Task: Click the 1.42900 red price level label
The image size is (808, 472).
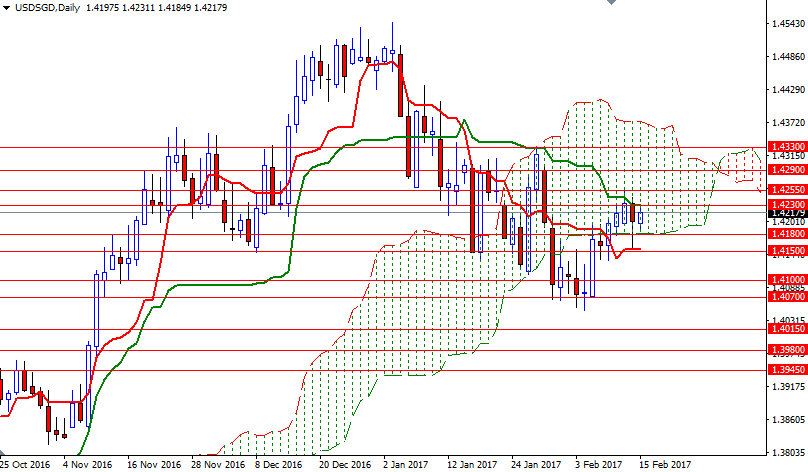Action: (787, 170)
